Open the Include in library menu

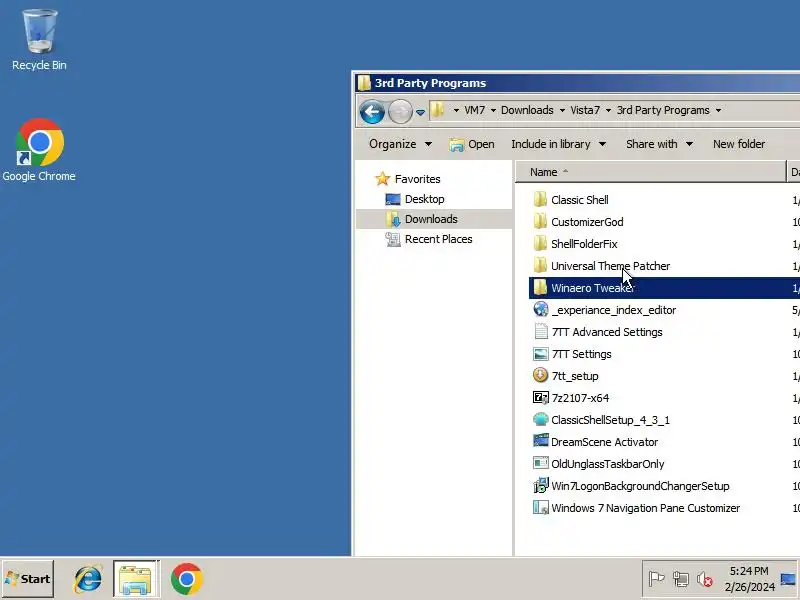point(558,144)
